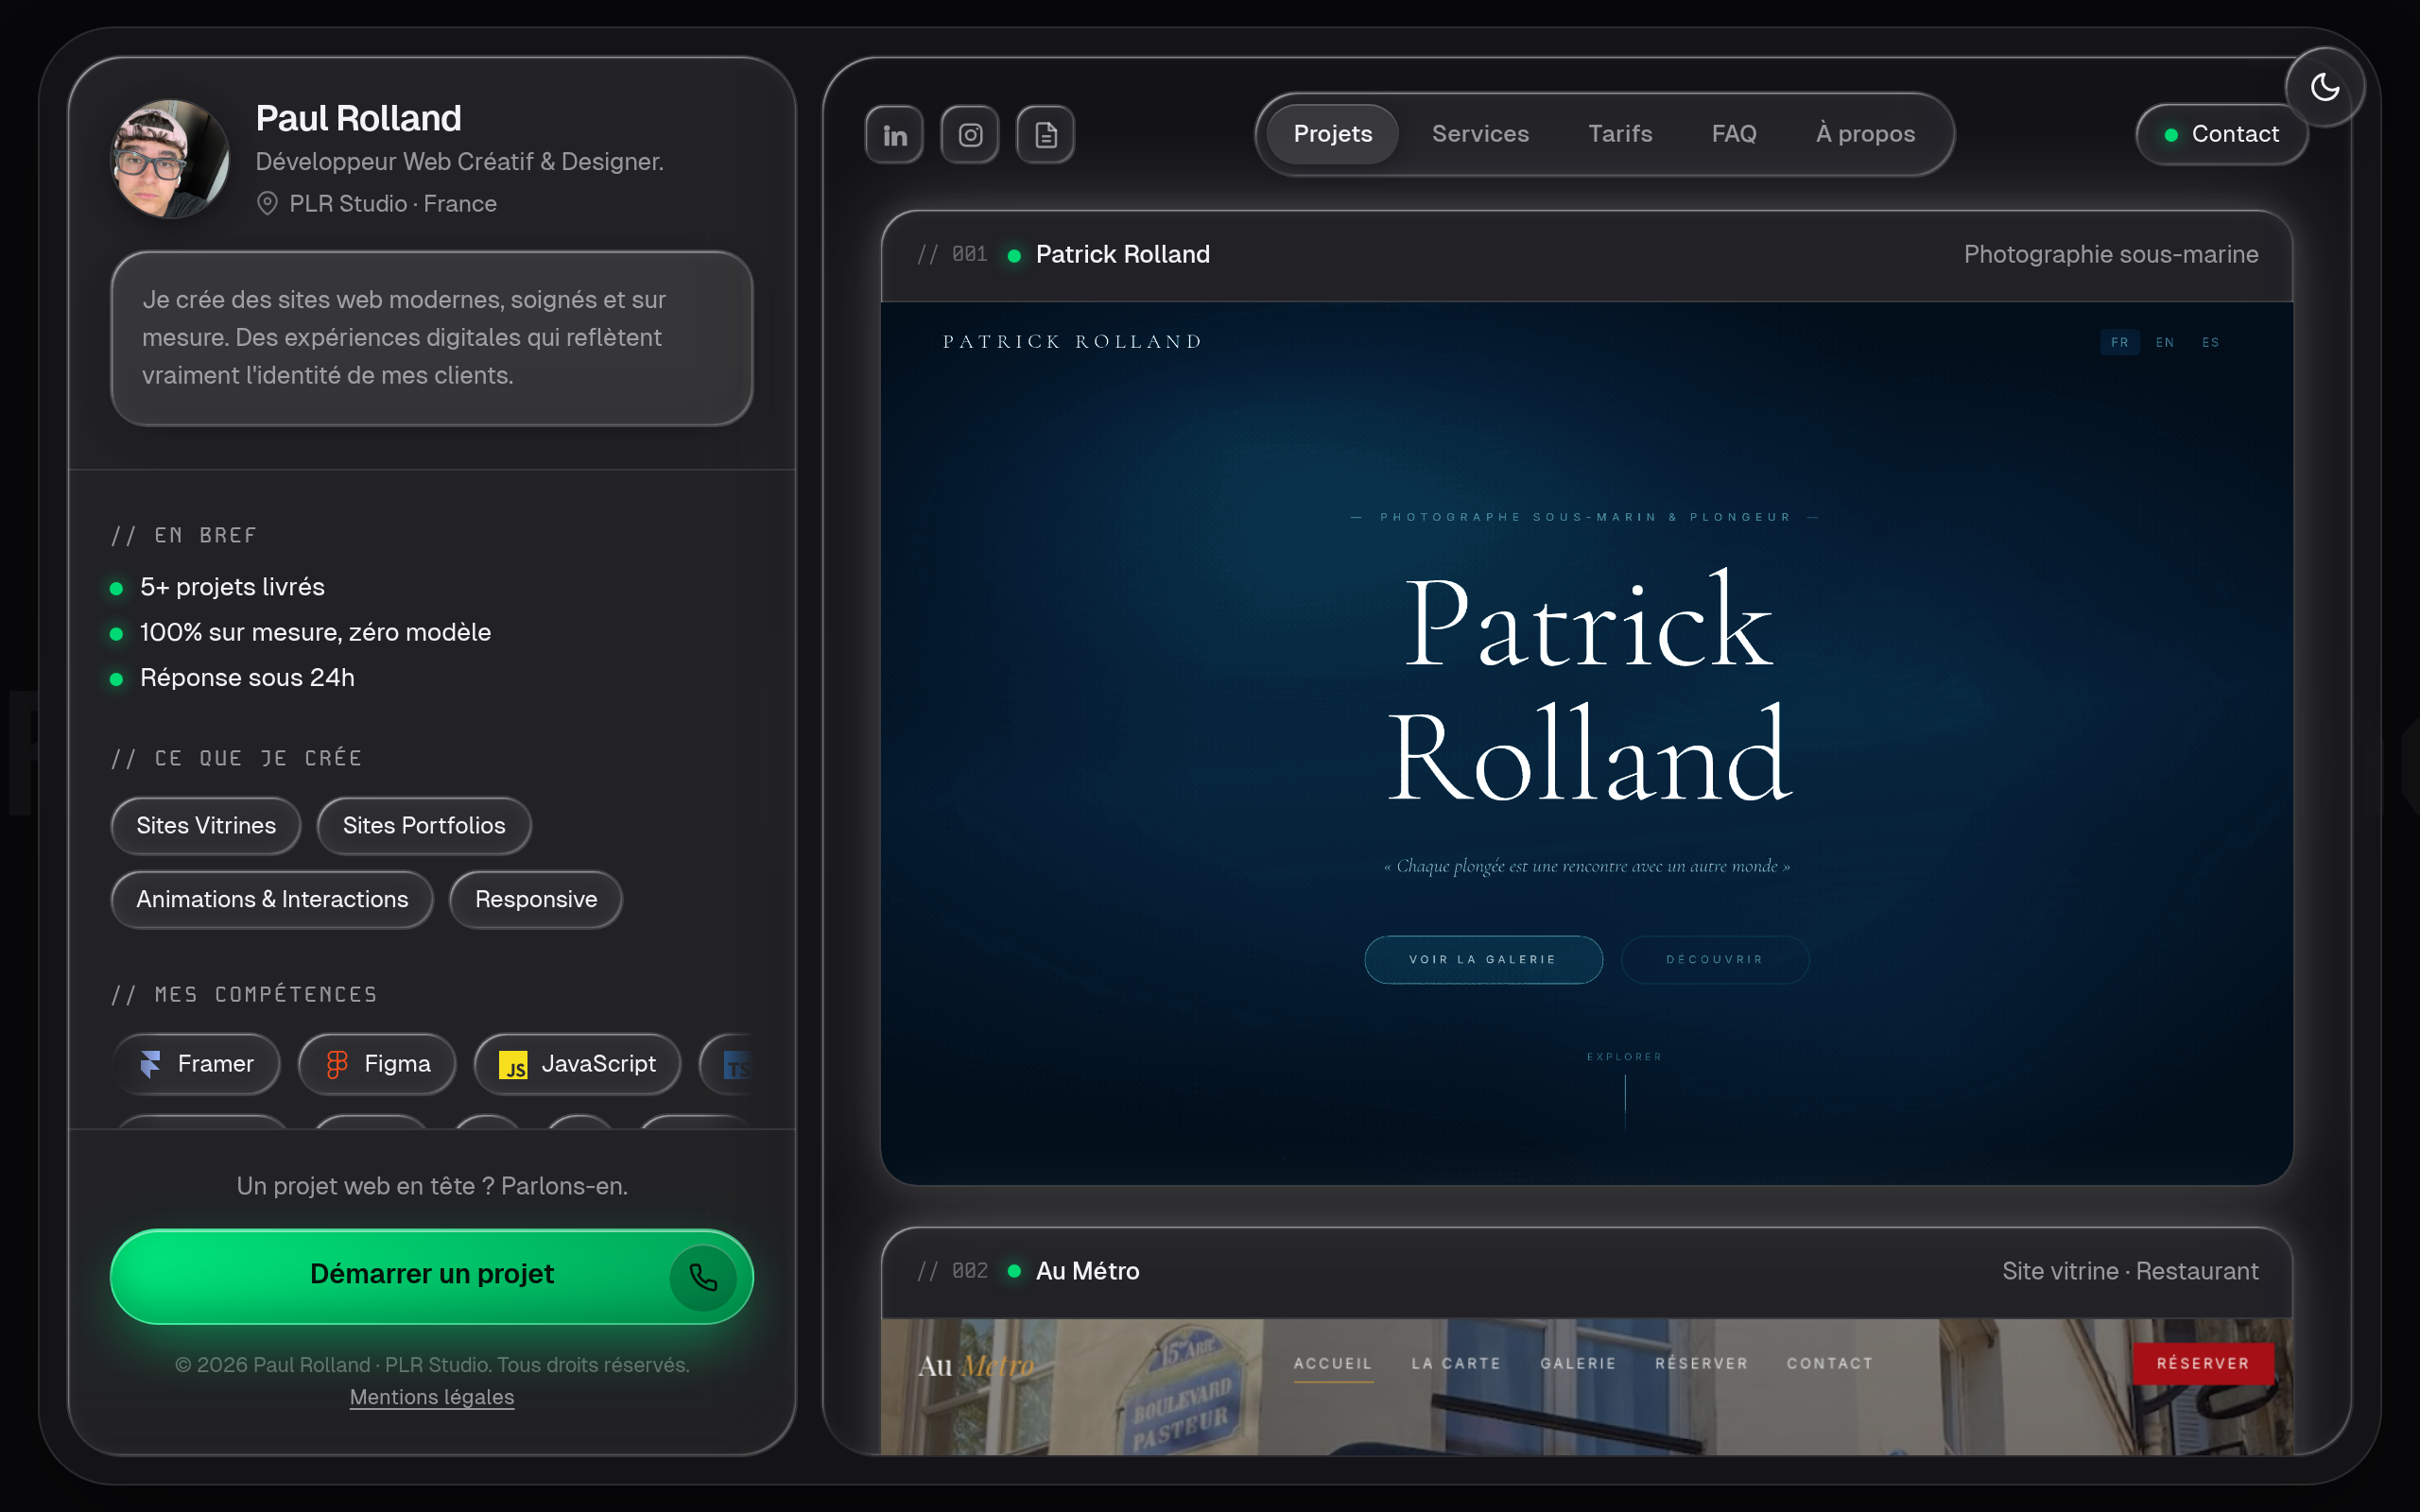Click the TypeScript skill chip
Viewport: 2420px width, 1512px height.
(x=727, y=1064)
